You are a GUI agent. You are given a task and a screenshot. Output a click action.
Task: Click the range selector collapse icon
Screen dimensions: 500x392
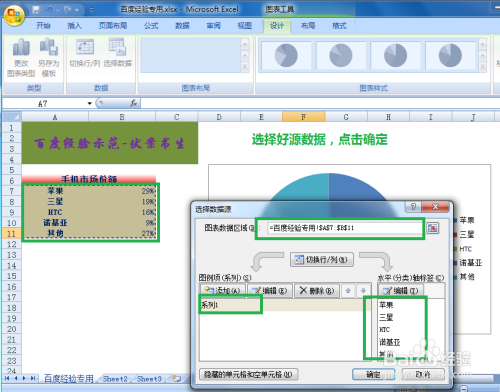pyautogui.click(x=433, y=228)
